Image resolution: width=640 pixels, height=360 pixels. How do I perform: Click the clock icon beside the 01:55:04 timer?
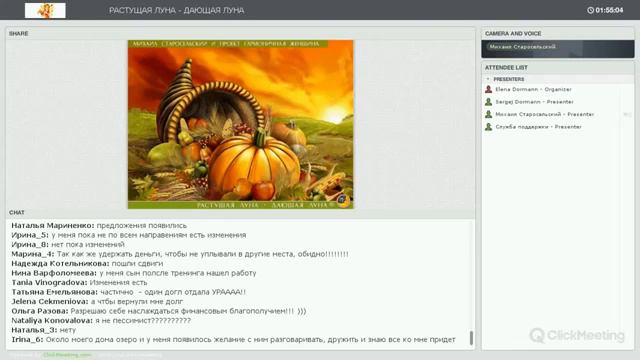click(x=590, y=10)
